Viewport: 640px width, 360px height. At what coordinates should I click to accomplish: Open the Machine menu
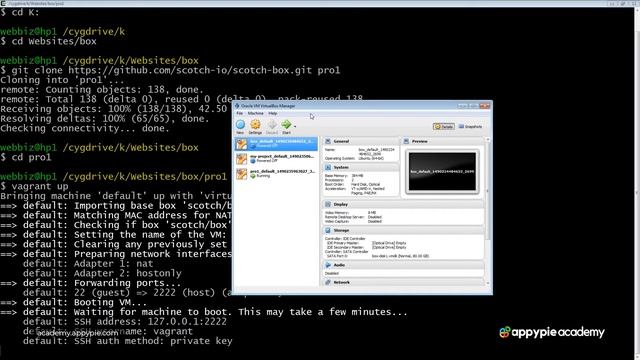[256, 113]
